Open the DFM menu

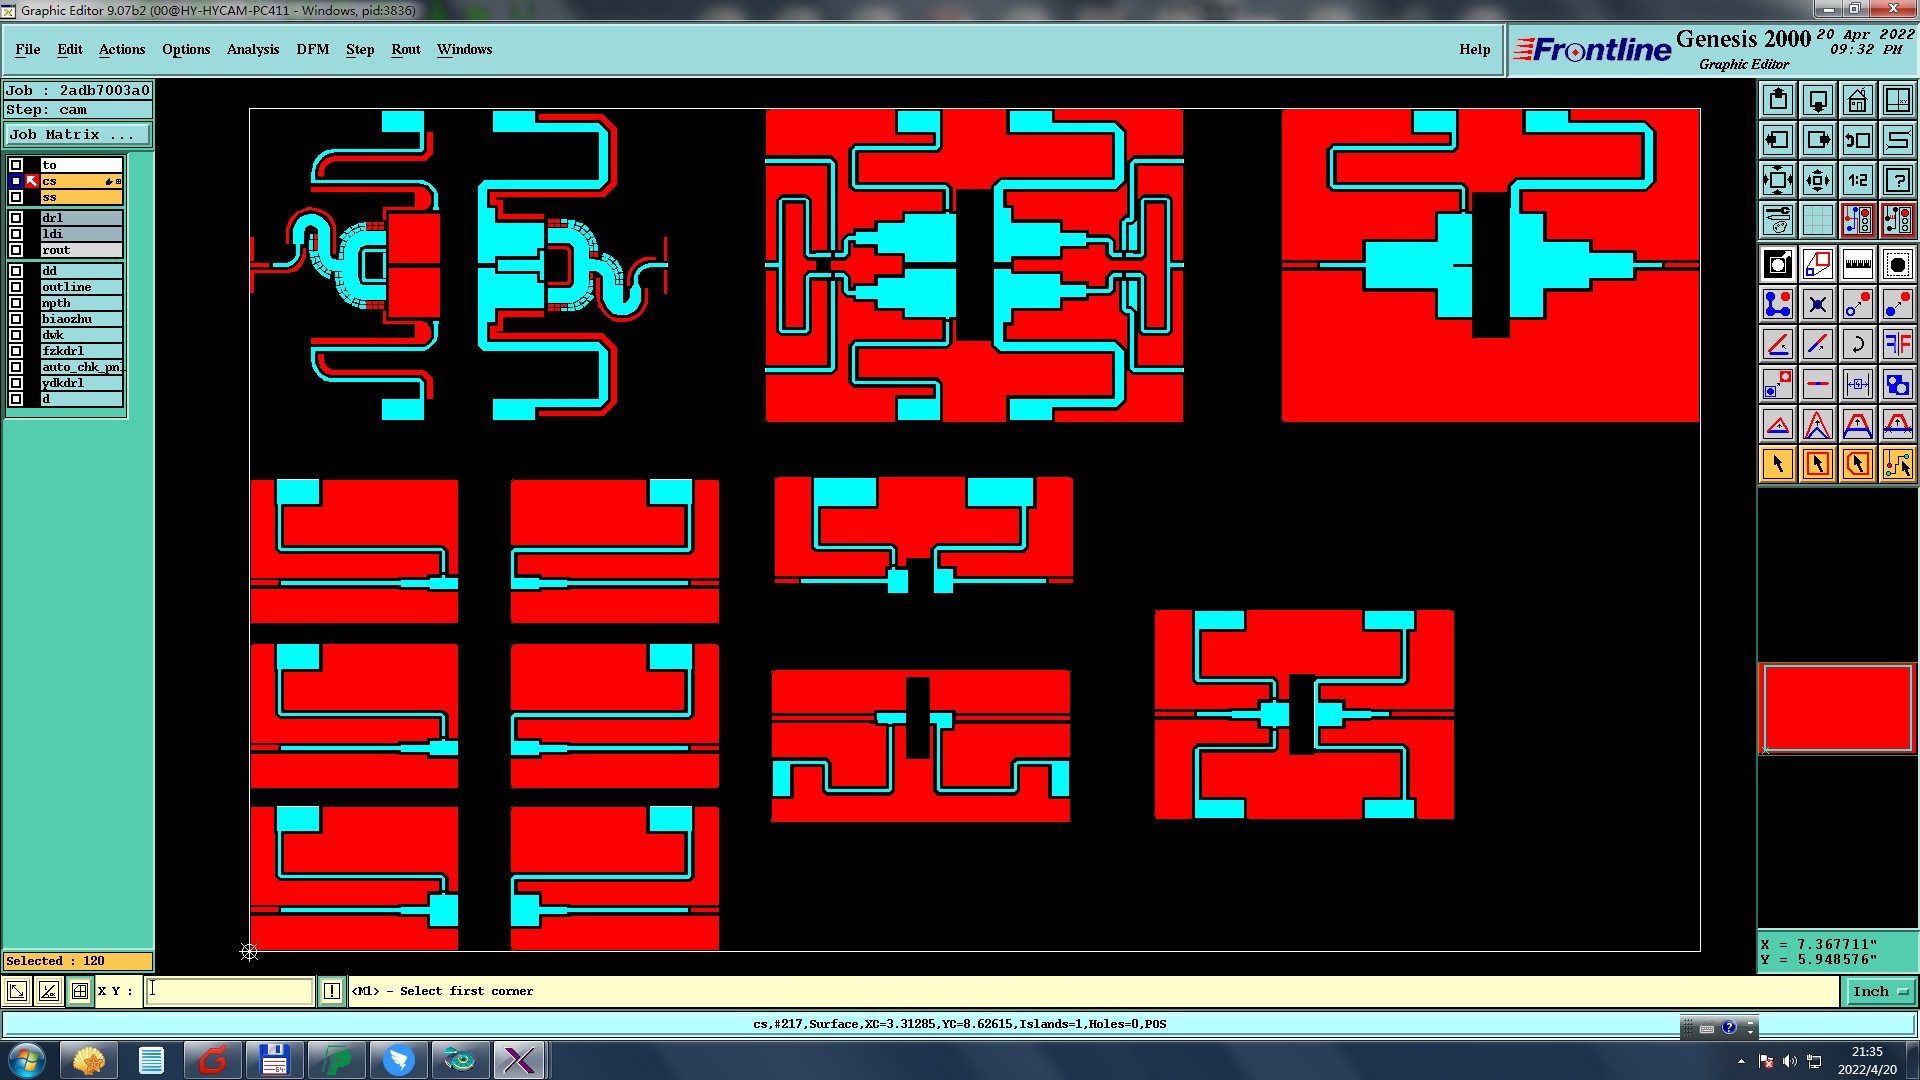[x=312, y=49]
